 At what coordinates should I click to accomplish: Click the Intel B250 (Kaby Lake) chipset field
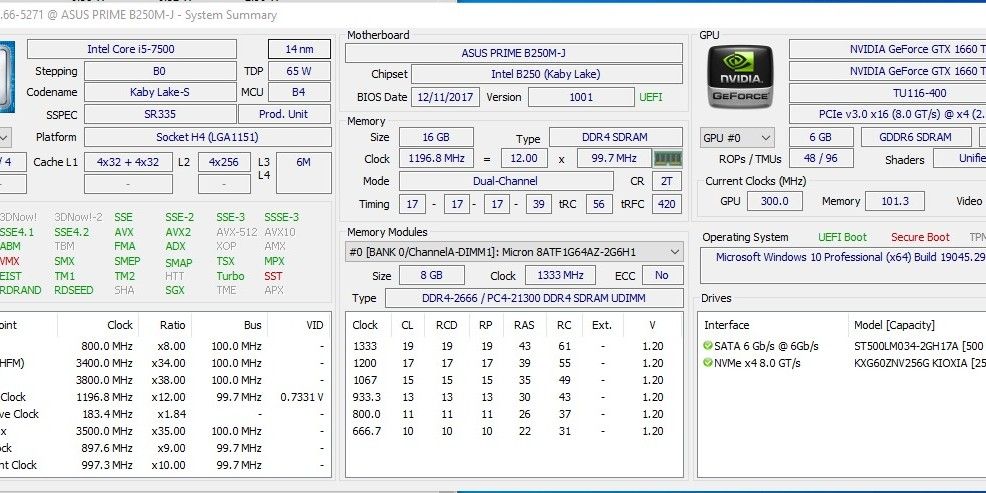(546, 74)
